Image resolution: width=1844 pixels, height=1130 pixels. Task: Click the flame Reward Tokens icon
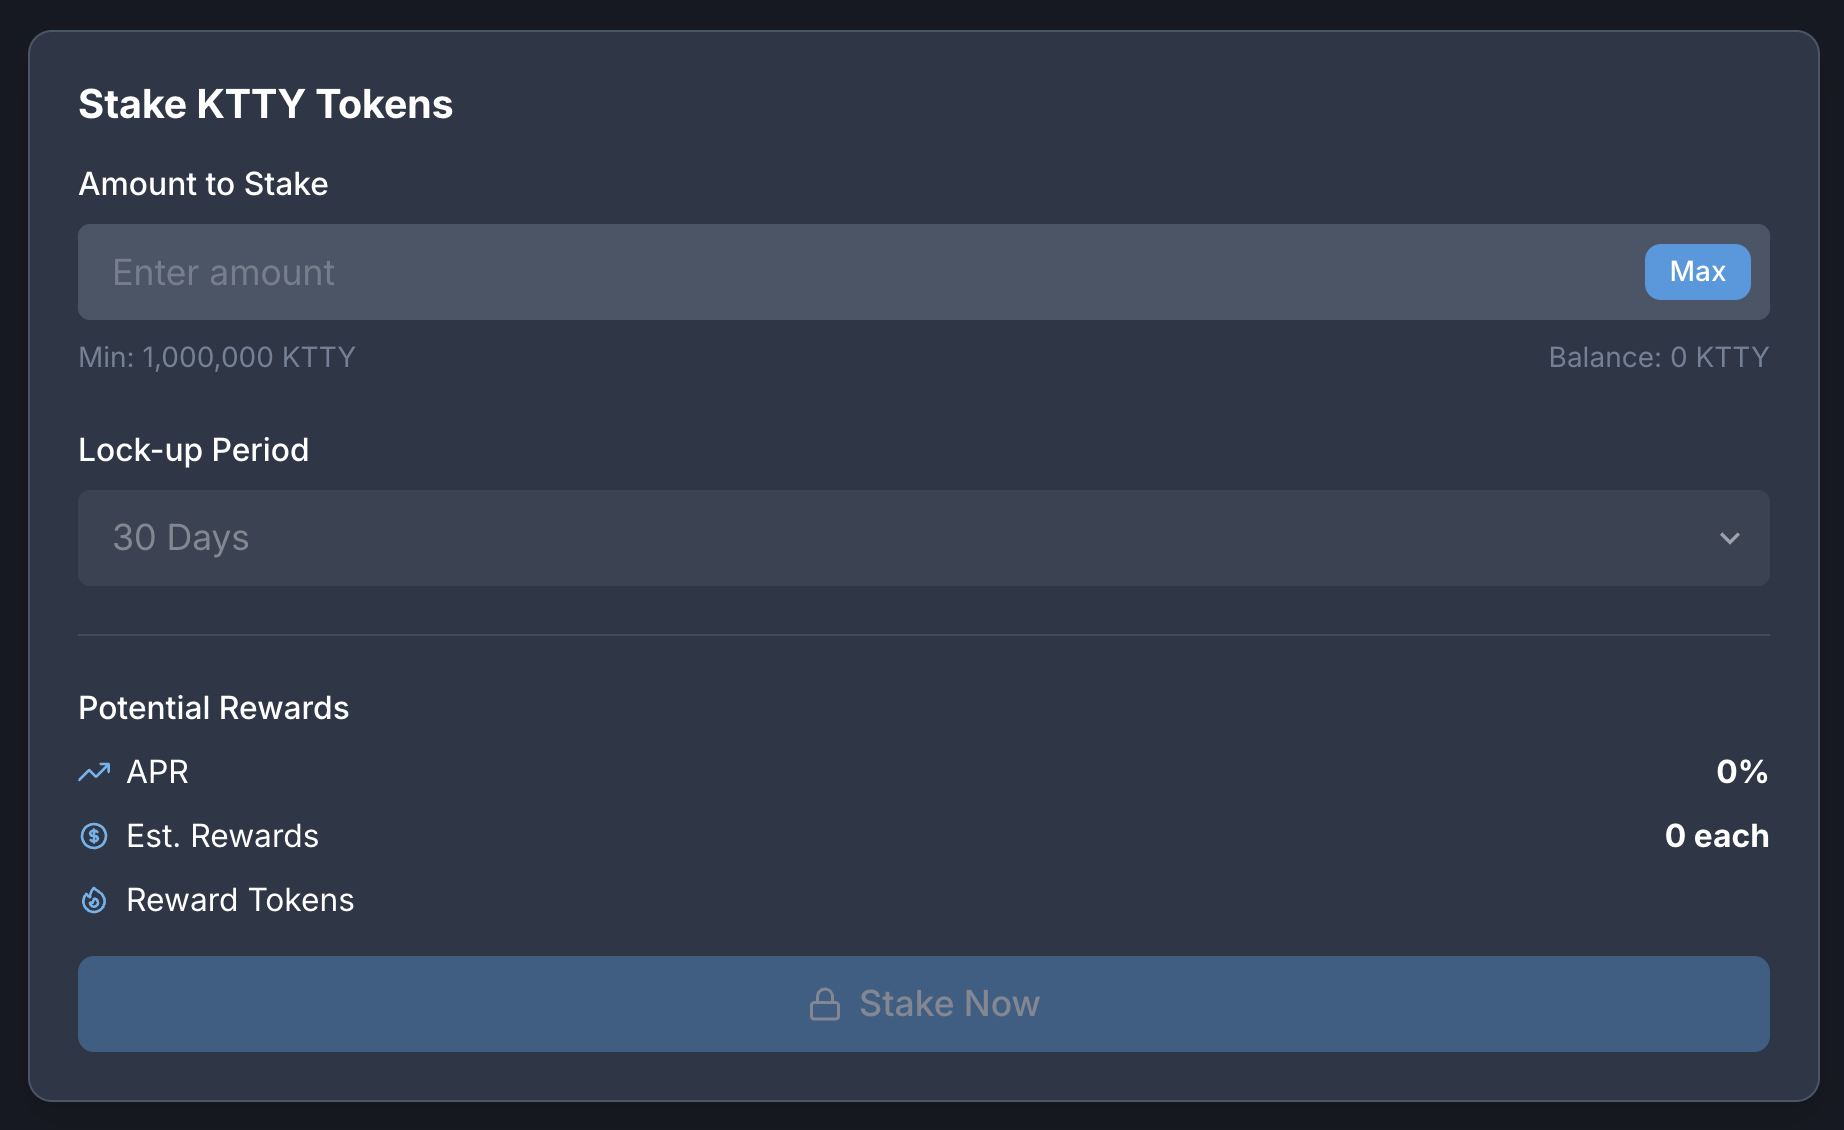click(x=93, y=900)
